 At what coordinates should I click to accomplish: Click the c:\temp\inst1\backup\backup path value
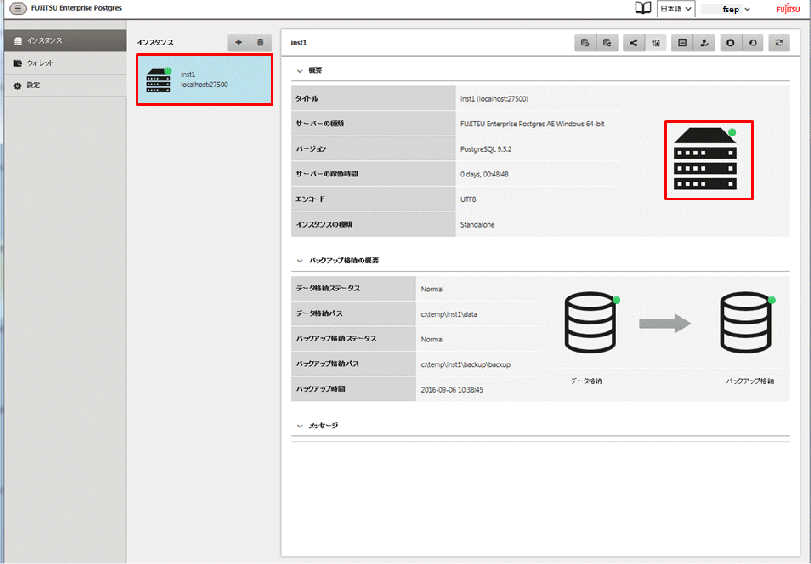(x=465, y=365)
